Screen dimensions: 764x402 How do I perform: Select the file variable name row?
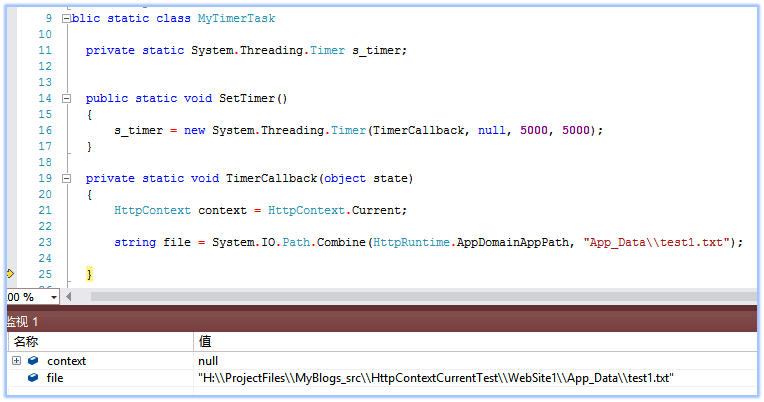click(55, 378)
